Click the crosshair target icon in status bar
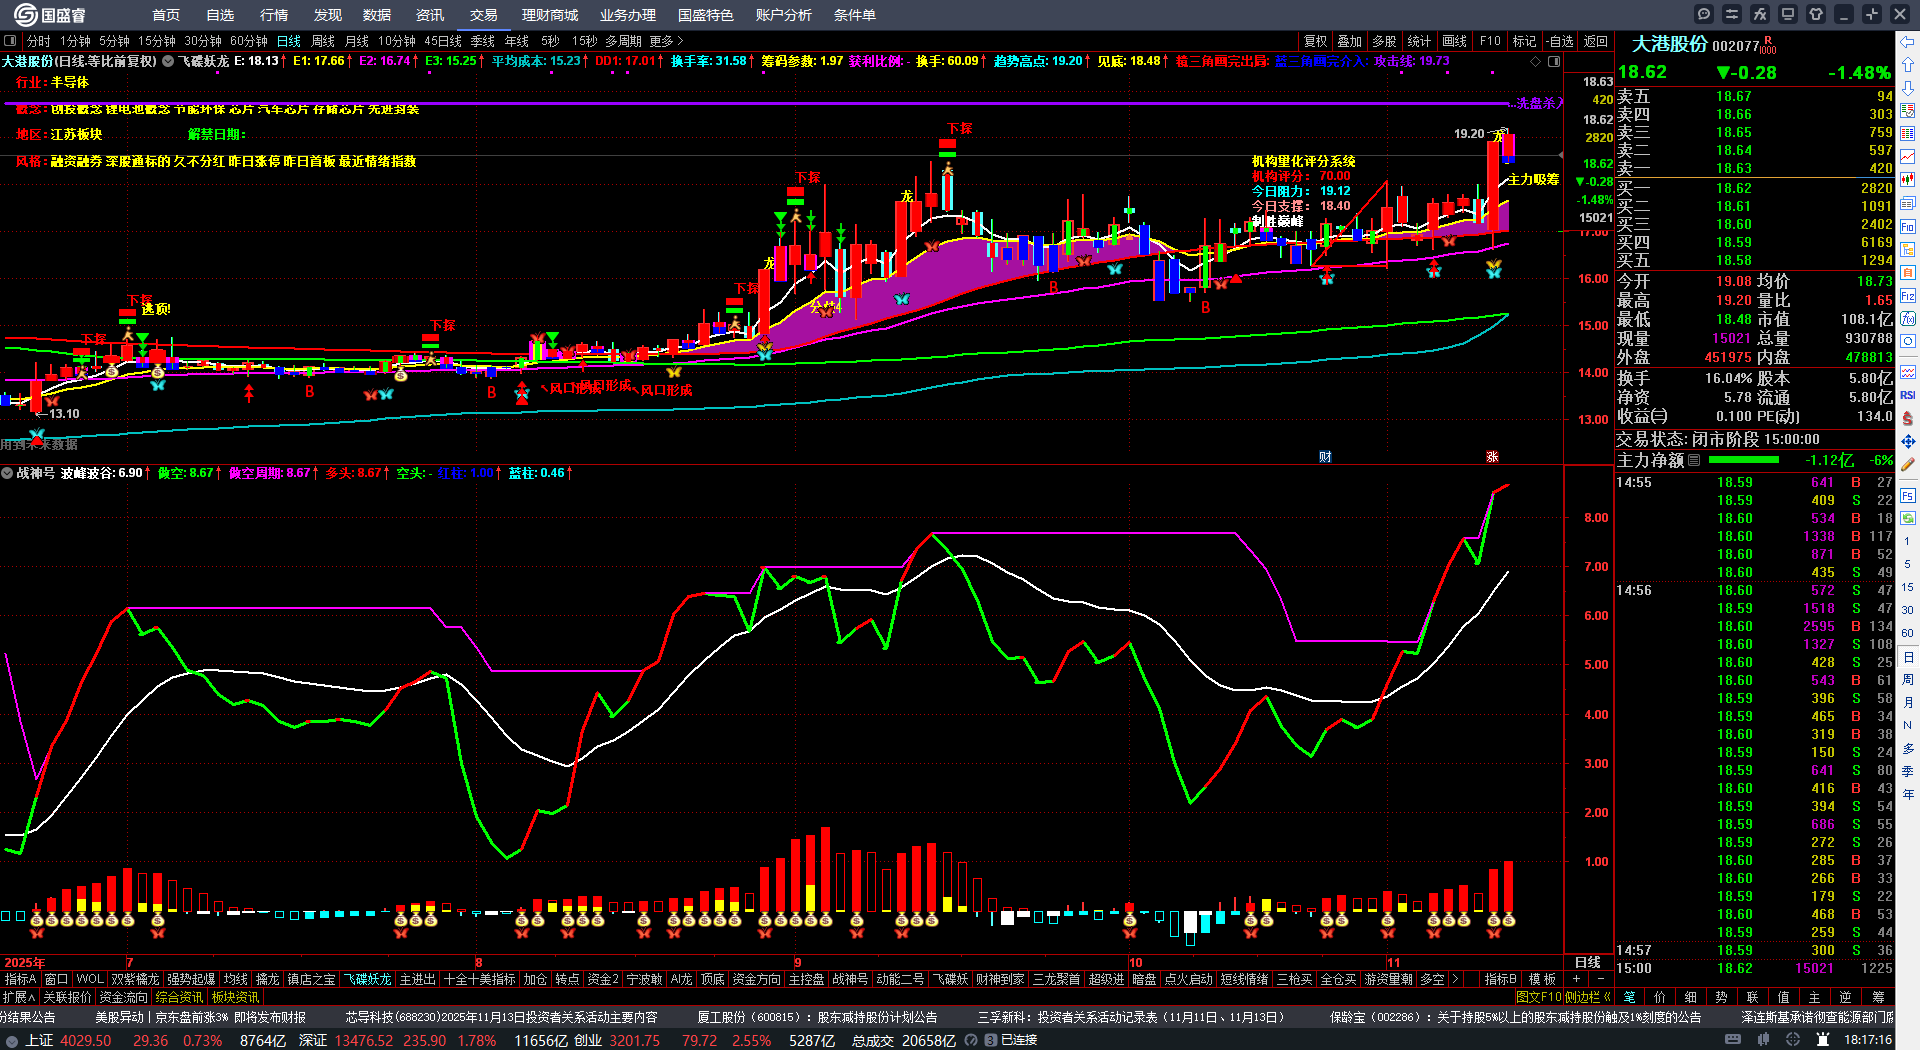The width and height of the screenshot is (1920, 1050). [1793, 1040]
